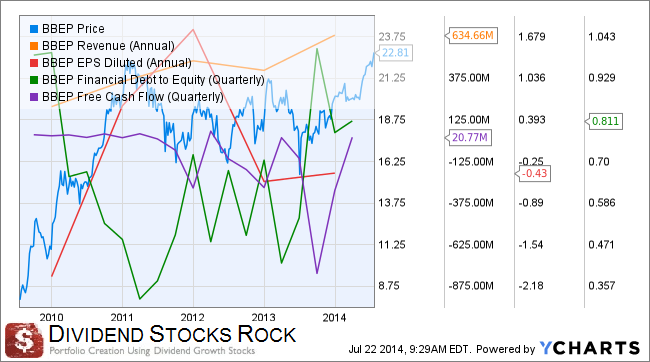Click the 375.00M revenue axis value
Viewport: 650px width, 362px height.
tap(469, 78)
